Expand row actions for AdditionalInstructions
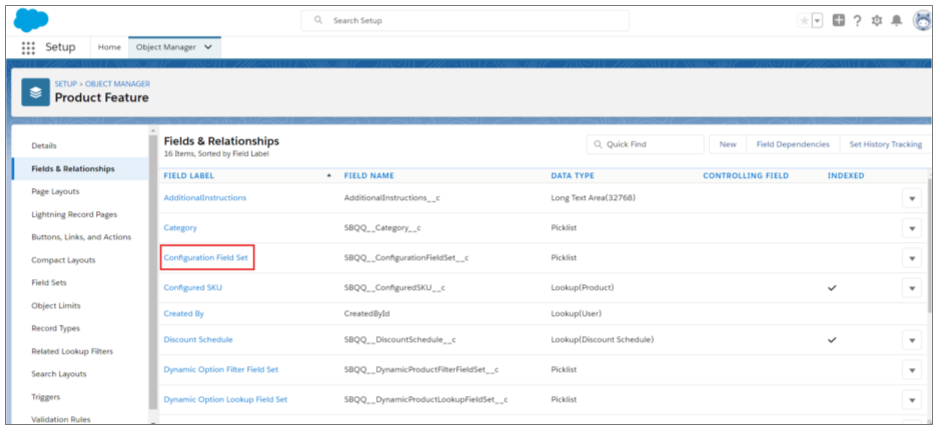The width and height of the screenshot is (938, 428). click(x=912, y=198)
